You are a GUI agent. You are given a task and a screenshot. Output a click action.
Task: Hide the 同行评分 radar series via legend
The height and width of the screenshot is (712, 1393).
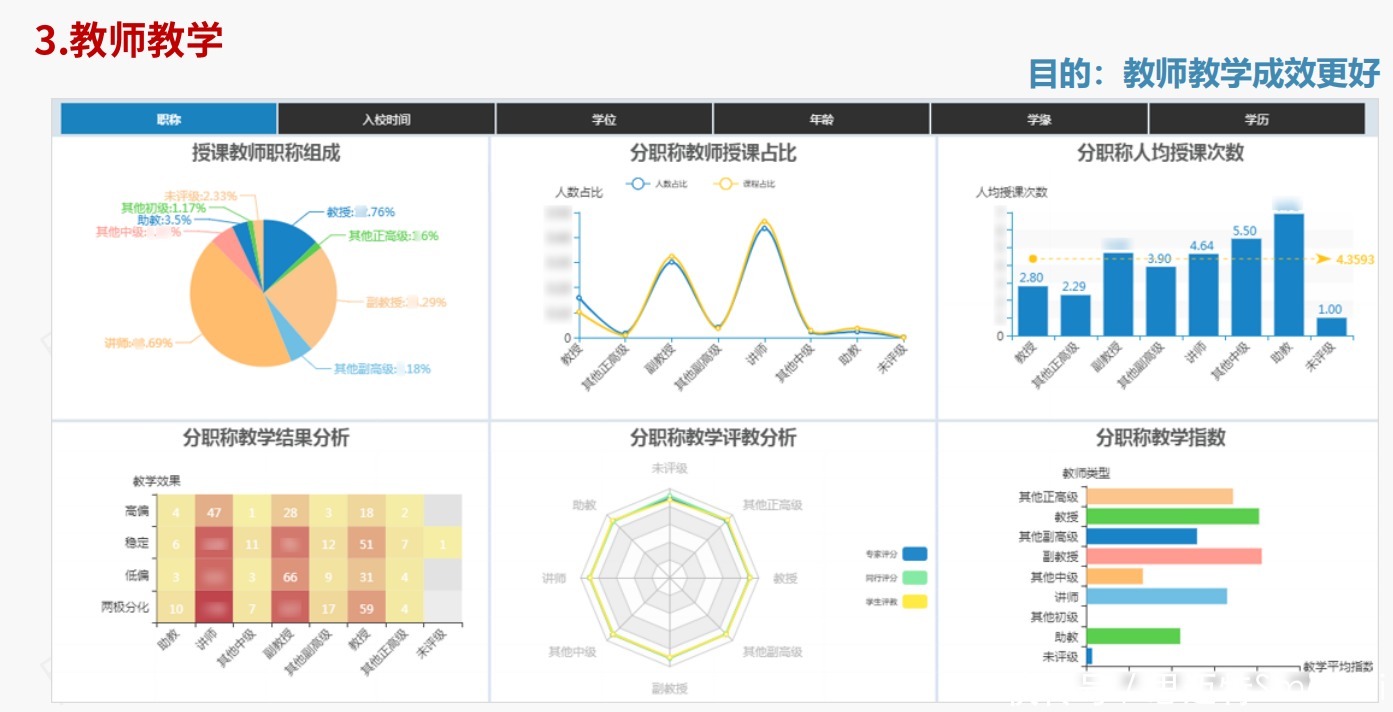point(915,577)
